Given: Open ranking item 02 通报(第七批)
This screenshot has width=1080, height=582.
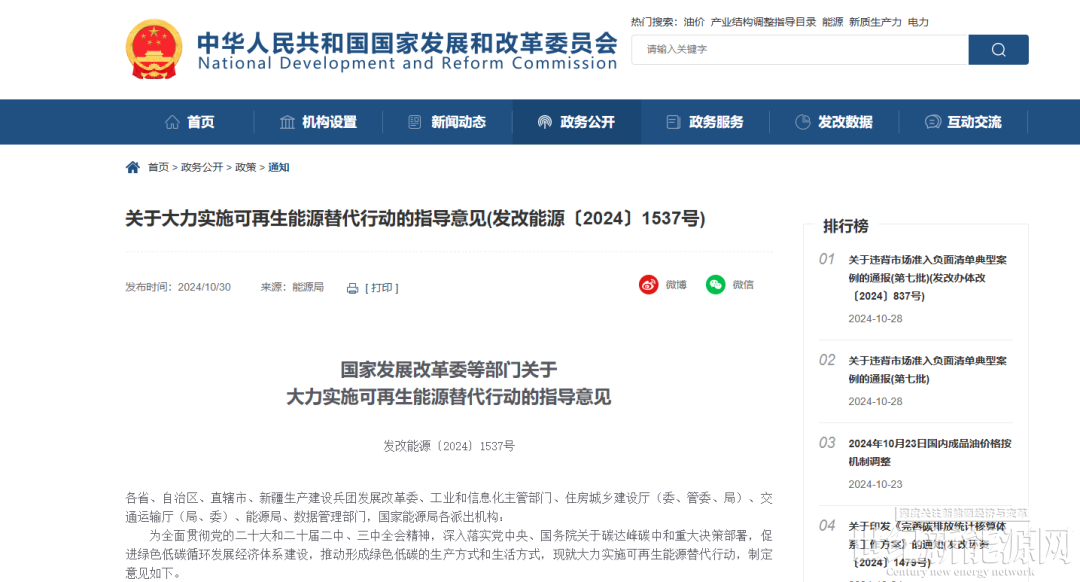Looking at the screenshot, I should point(927,370).
